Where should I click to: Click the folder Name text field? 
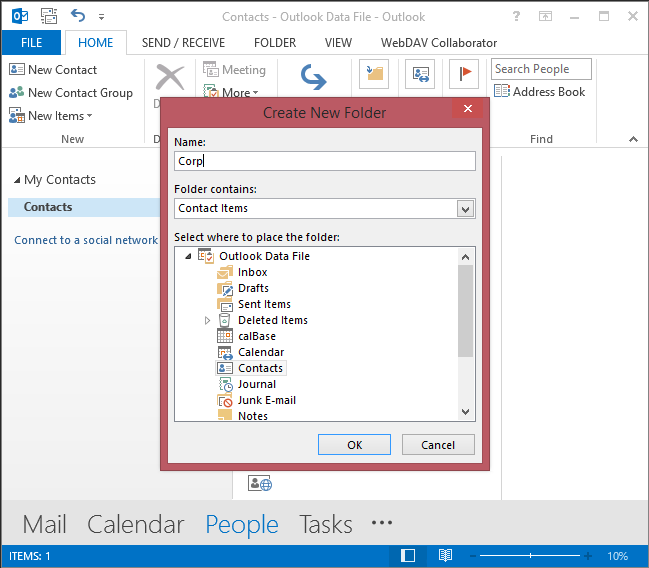pyautogui.click(x=325, y=161)
